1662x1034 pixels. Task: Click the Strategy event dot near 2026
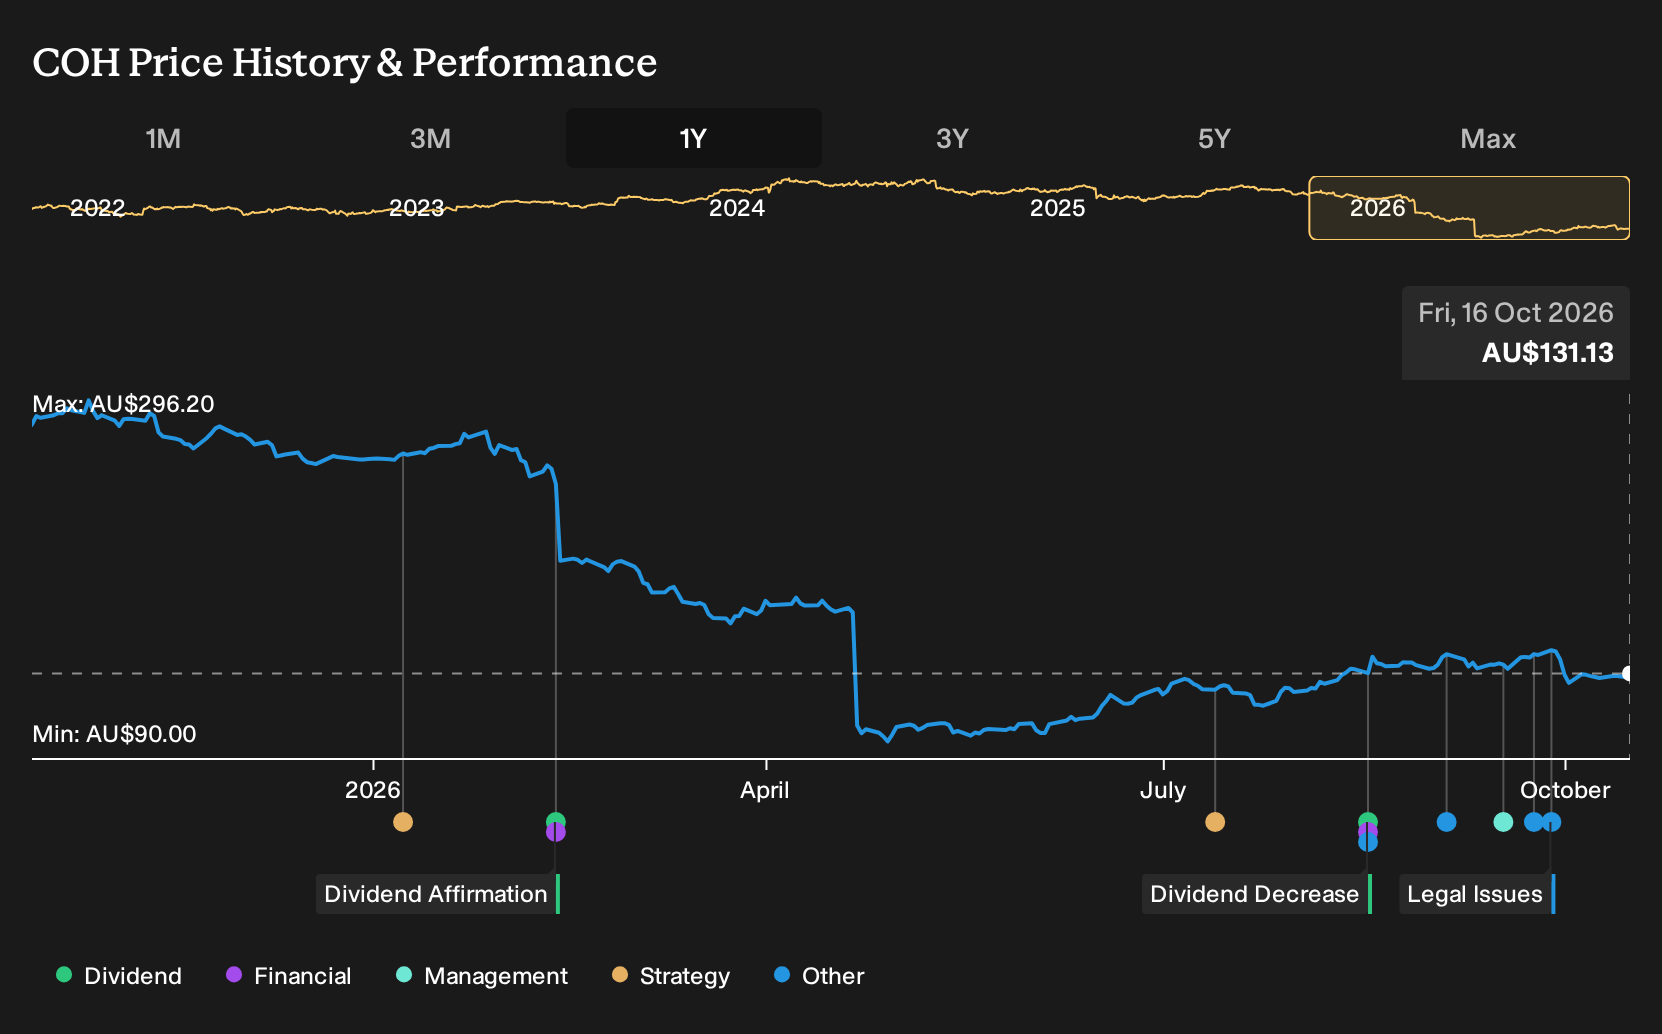[403, 822]
